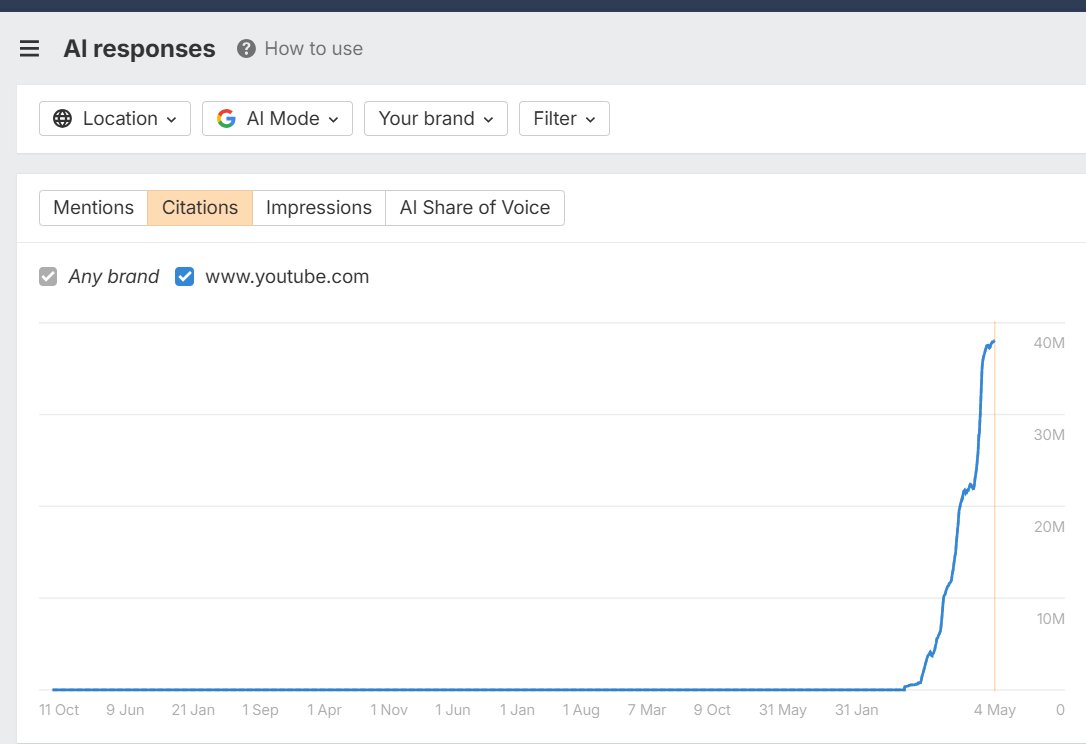The height and width of the screenshot is (744, 1086).
Task: Open the AI Share of Voice tab
Action: 475,208
